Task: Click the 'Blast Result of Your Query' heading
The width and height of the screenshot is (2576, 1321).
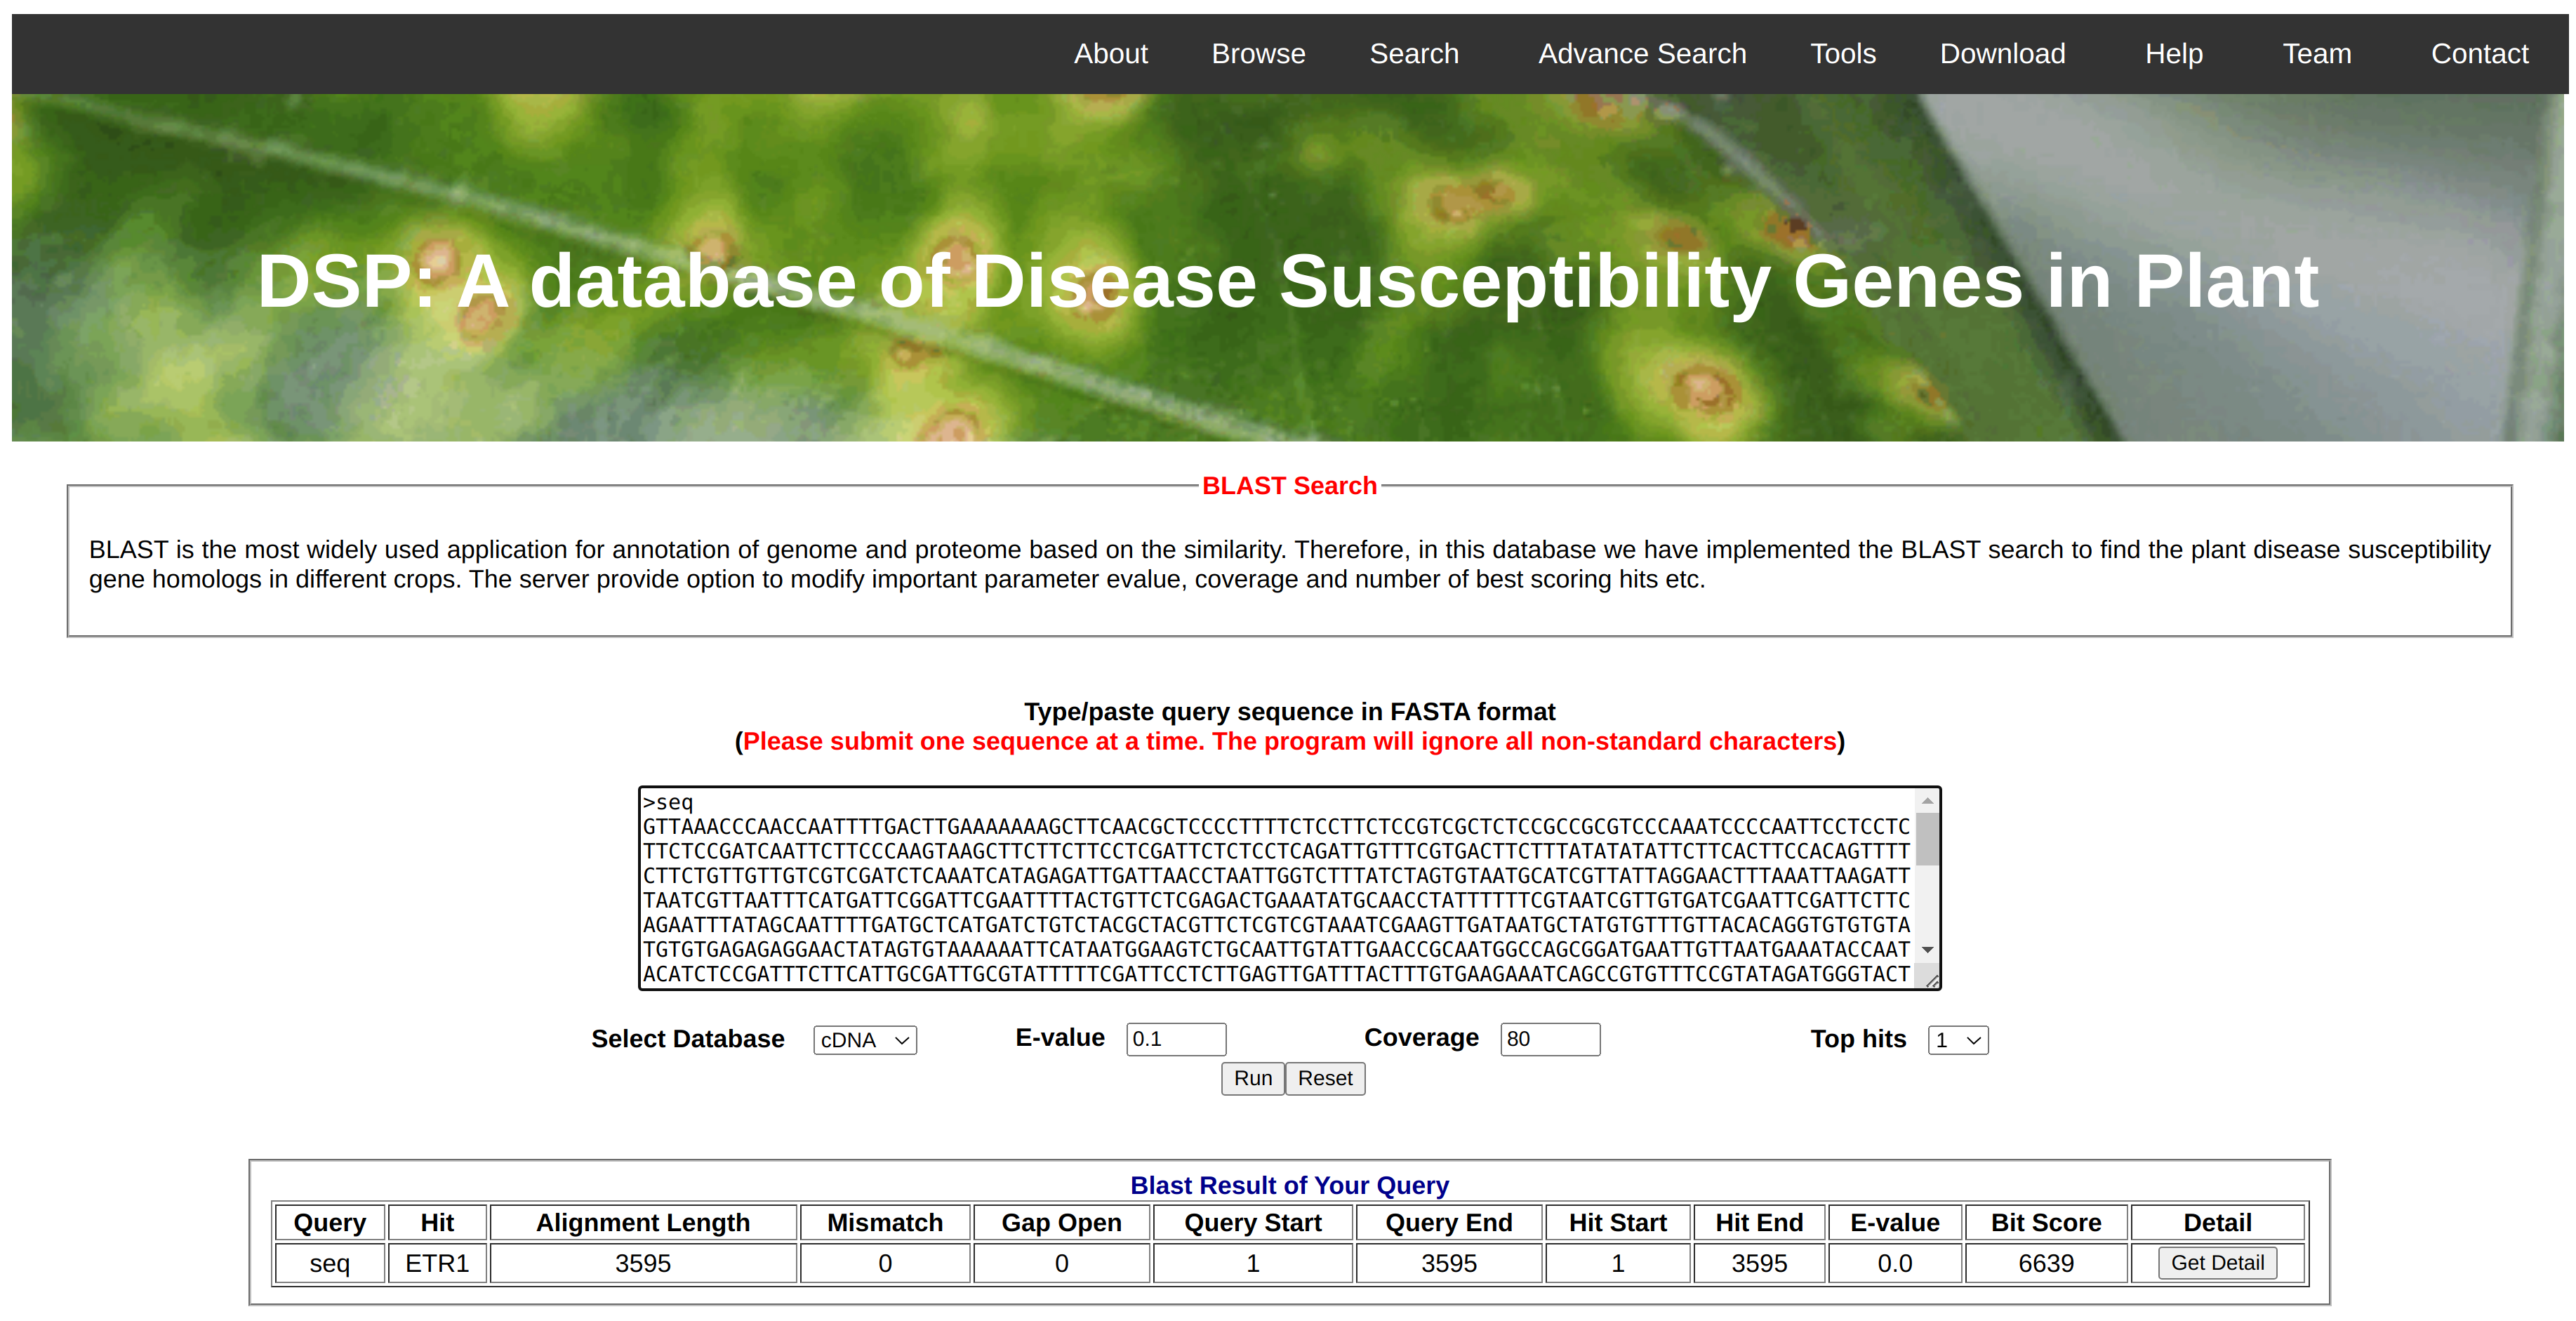Action: (x=1289, y=1185)
